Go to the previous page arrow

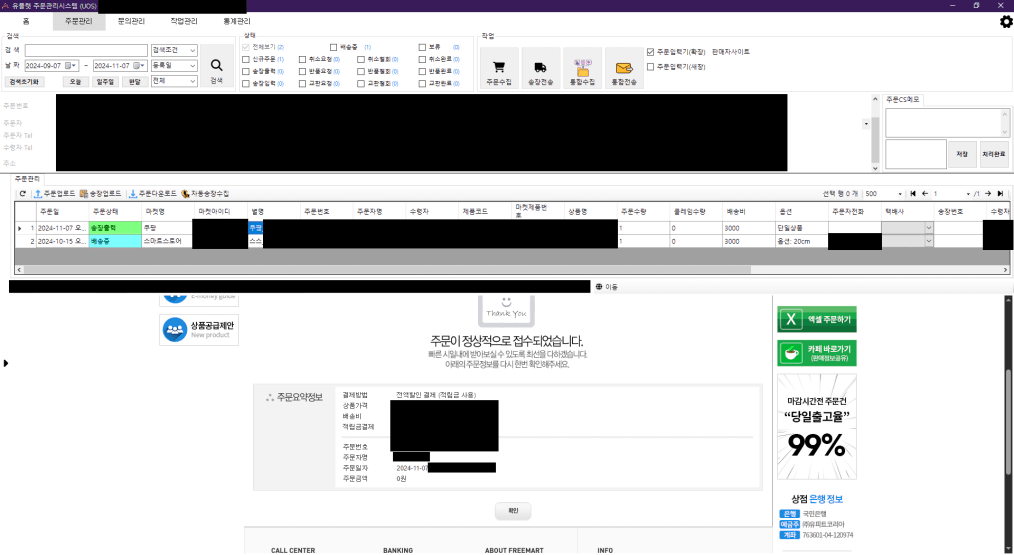click(x=925, y=193)
